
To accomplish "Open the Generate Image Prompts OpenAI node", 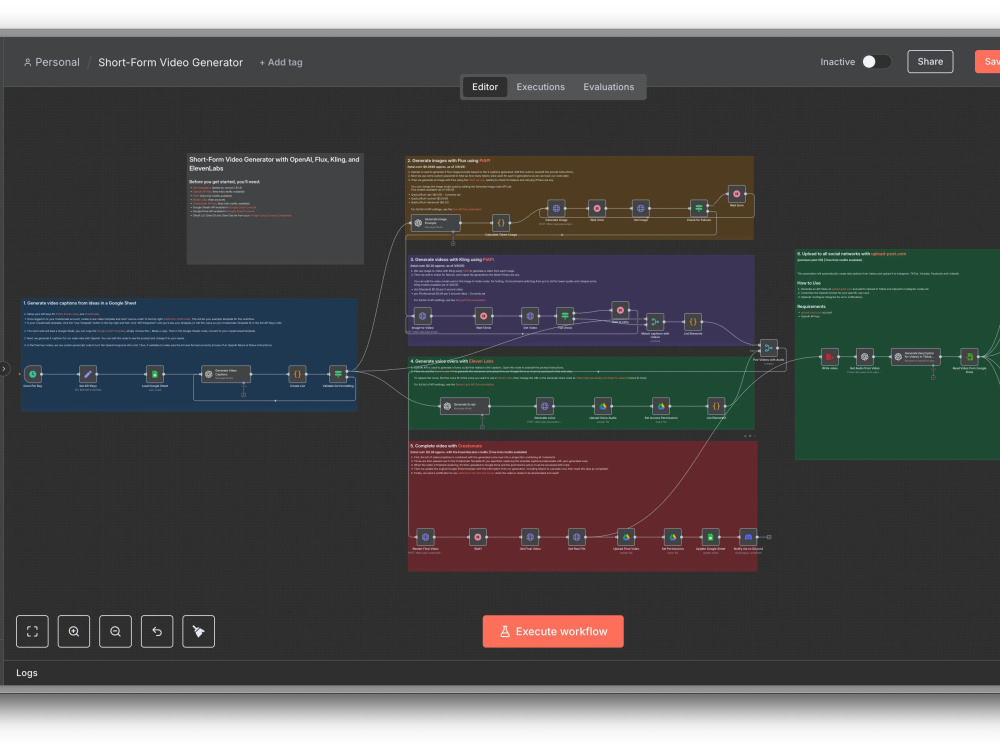I will coord(436,223).
